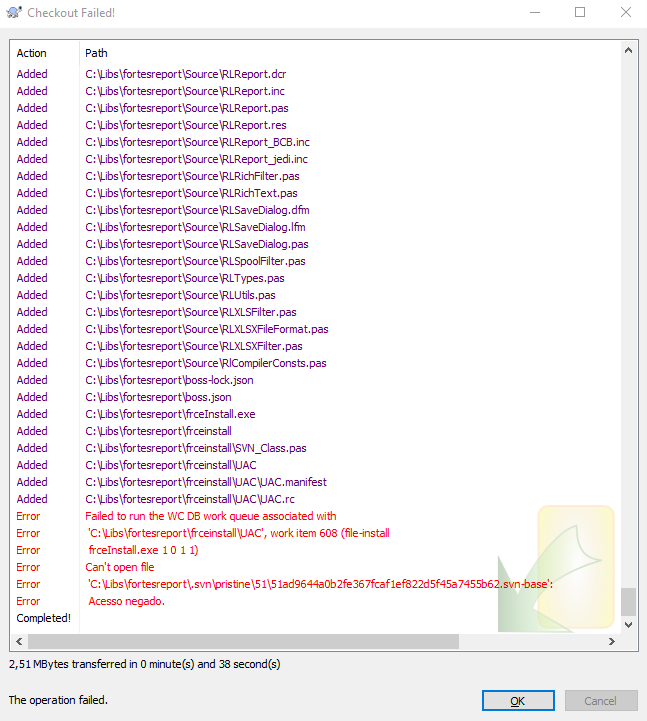Screen dimensions: 647x721
Task: Click the Action column header
Action: click(45, 53)
